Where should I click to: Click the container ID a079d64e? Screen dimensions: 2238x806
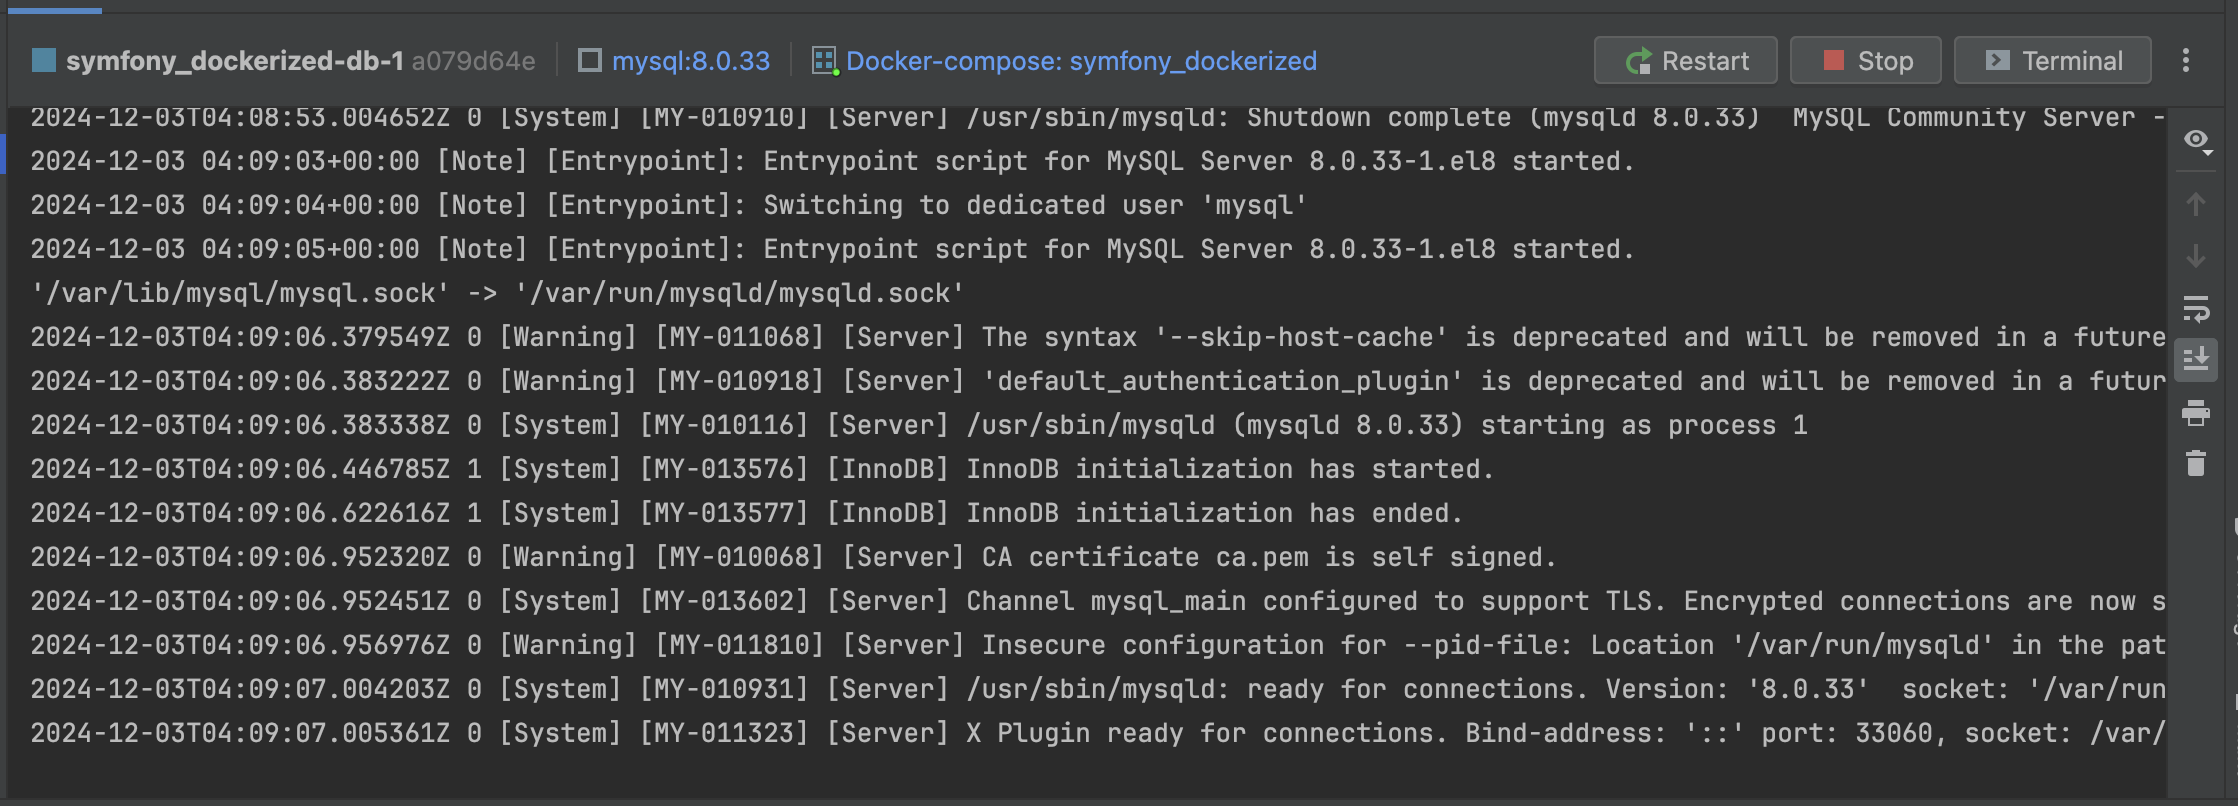pos(473,61)
